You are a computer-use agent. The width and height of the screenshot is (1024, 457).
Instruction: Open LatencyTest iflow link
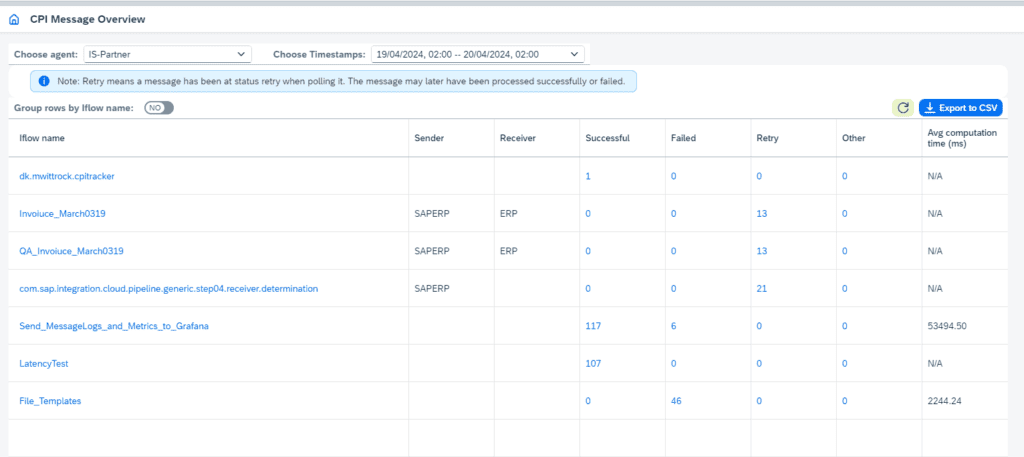coord(44,364)
